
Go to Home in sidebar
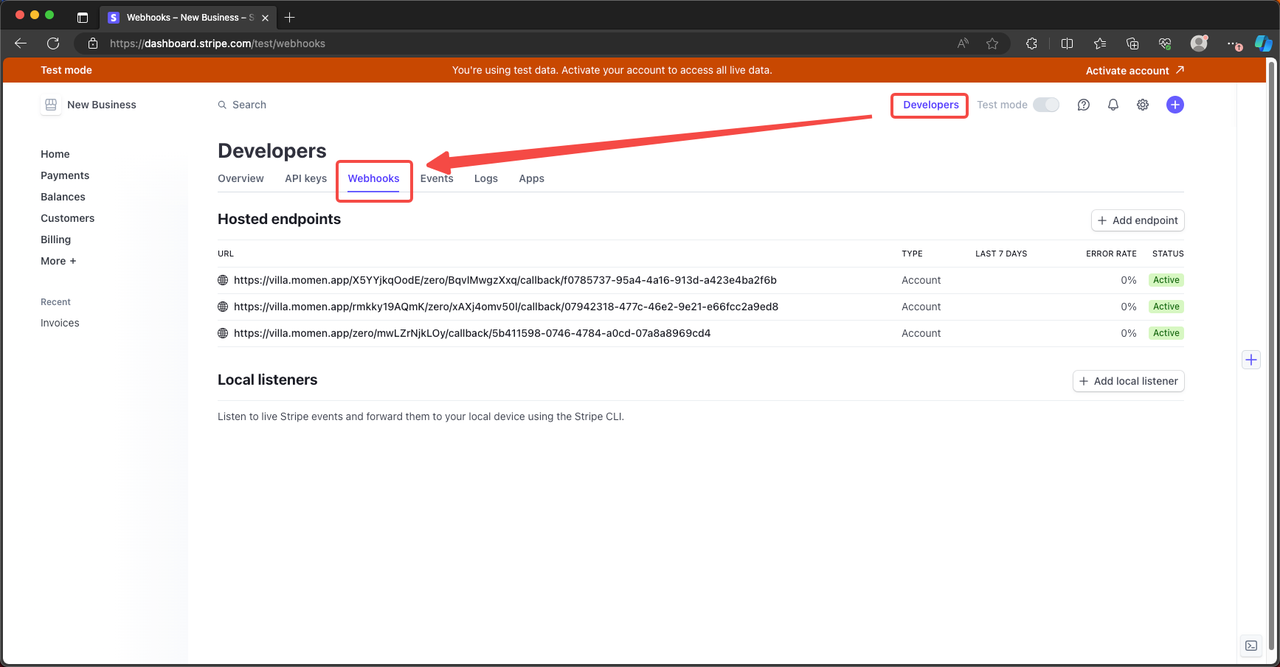55,154
